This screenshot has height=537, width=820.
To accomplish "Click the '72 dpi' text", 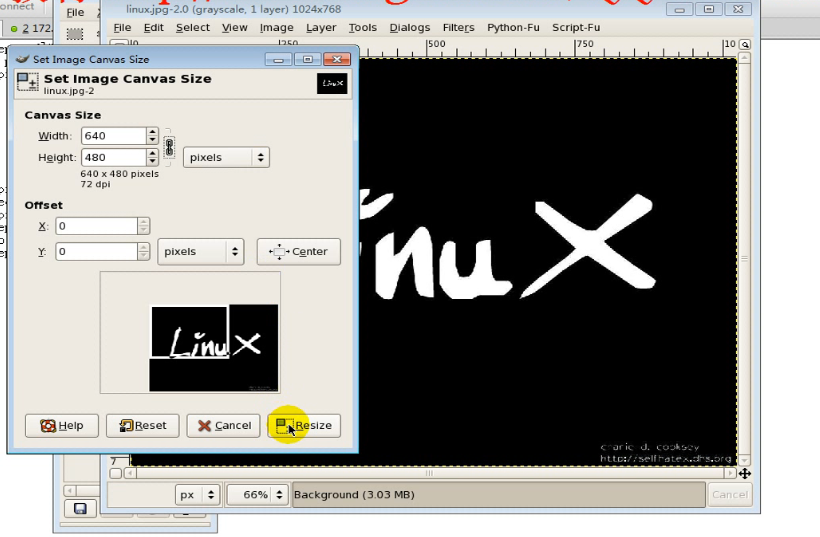I will [95, 184].
